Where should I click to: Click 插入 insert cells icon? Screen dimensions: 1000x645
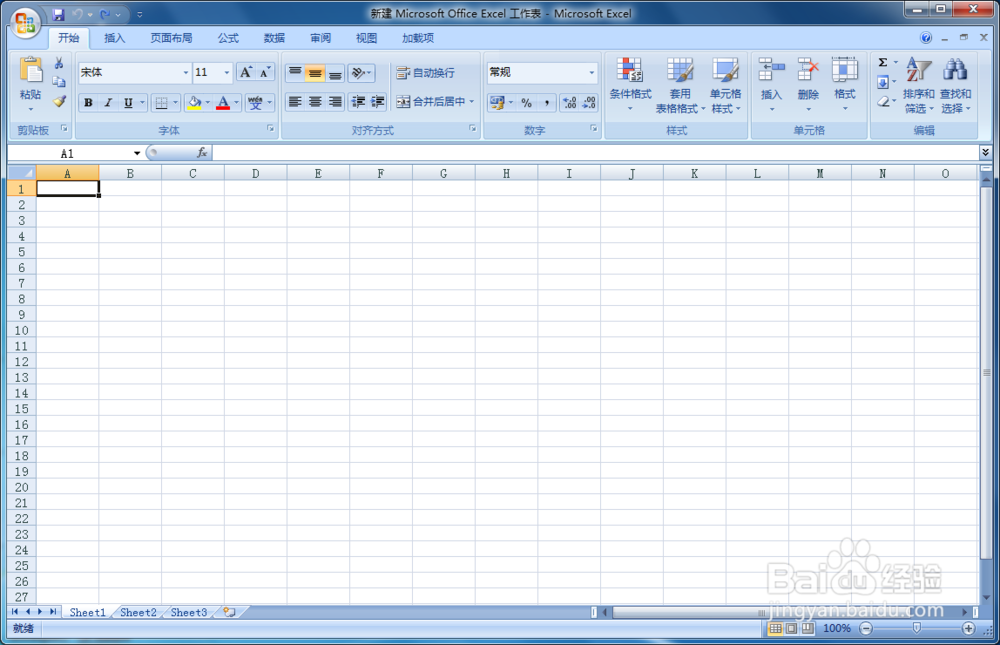tap(771, 70)
